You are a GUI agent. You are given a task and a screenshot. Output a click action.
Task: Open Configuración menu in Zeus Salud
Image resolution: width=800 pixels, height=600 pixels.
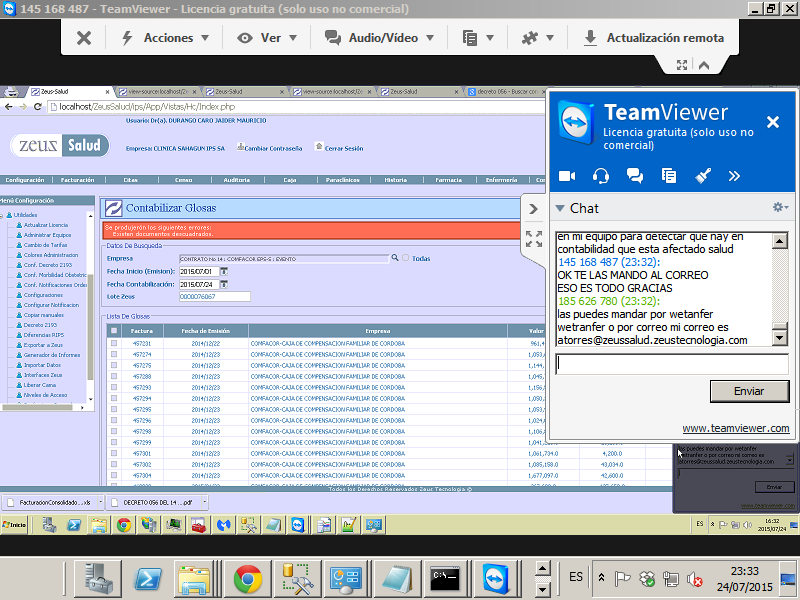tap(25, 180)
